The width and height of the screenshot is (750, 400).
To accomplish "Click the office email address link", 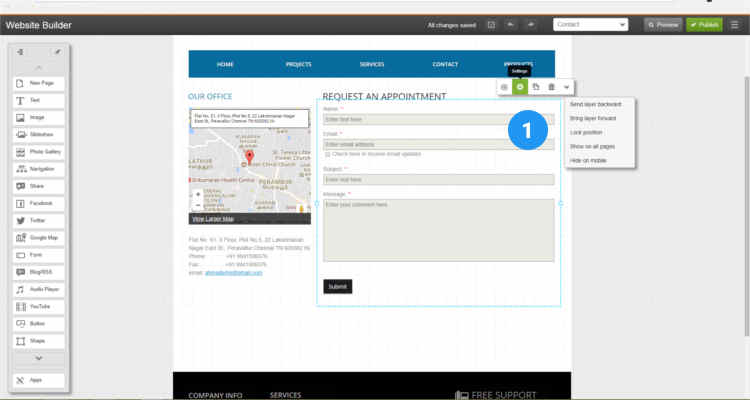I will tap(233, 273).
